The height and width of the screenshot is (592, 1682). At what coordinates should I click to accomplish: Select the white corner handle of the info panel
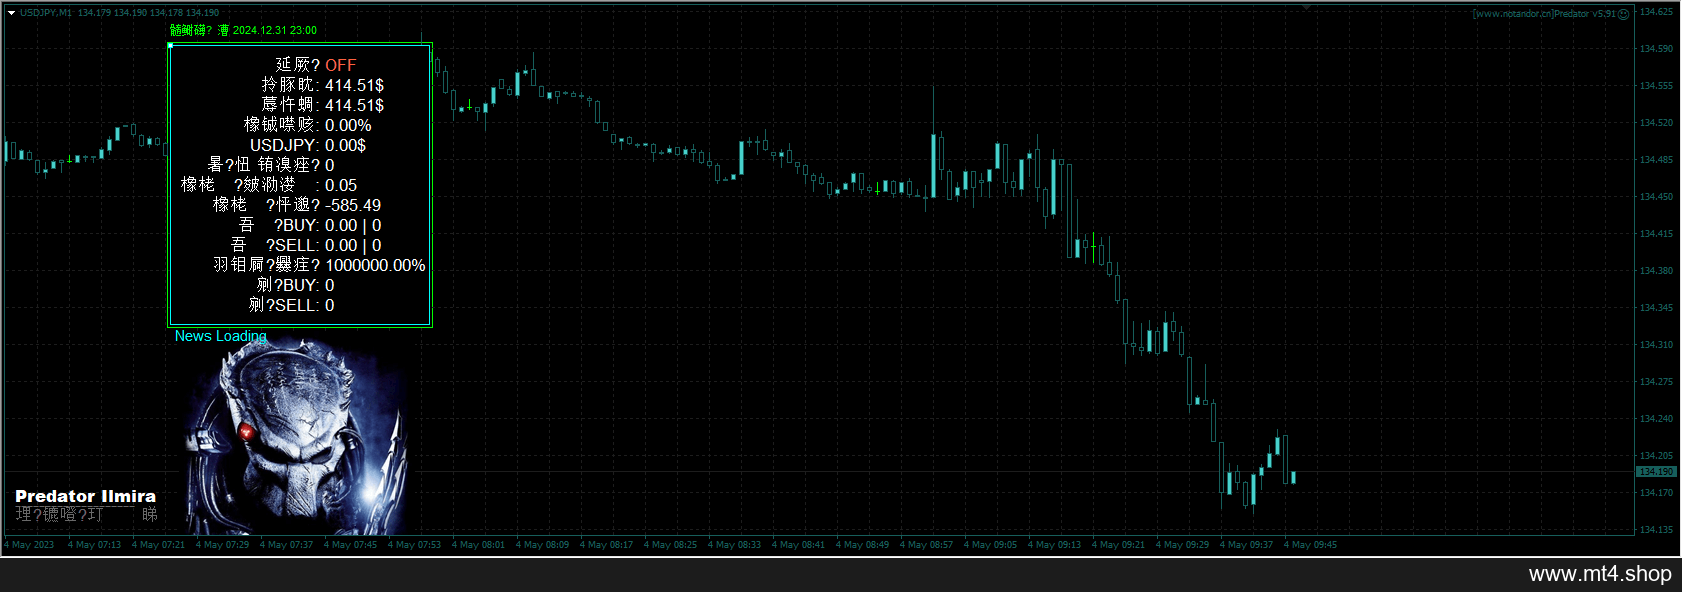point(170,45)
